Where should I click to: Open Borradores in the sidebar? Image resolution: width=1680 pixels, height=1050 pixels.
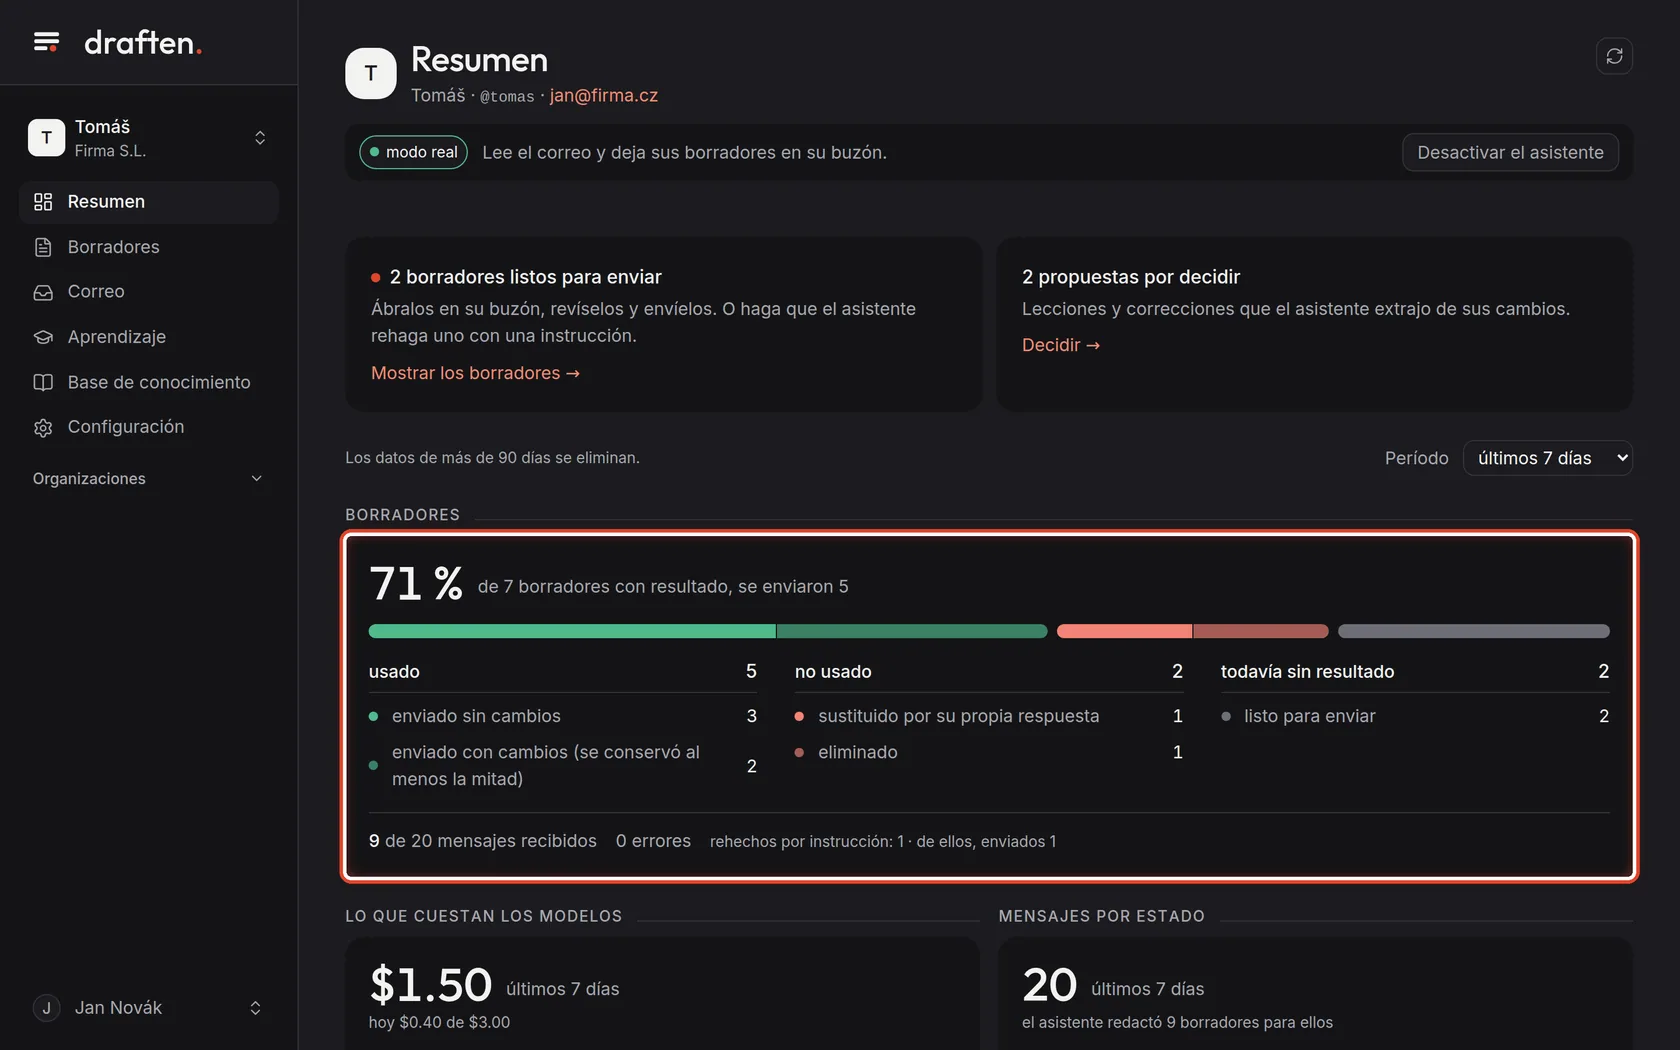(x=148, y=247)
